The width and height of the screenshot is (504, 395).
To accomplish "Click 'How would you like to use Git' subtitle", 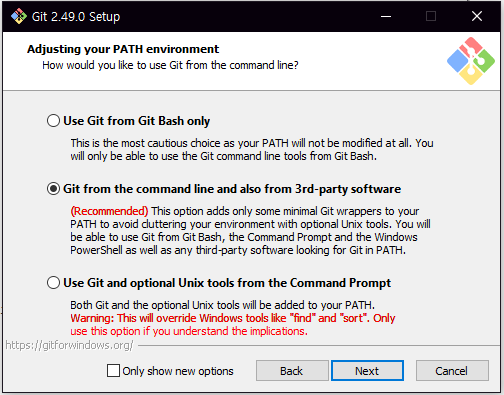I will pyautogui.click(x=170, y=65).
